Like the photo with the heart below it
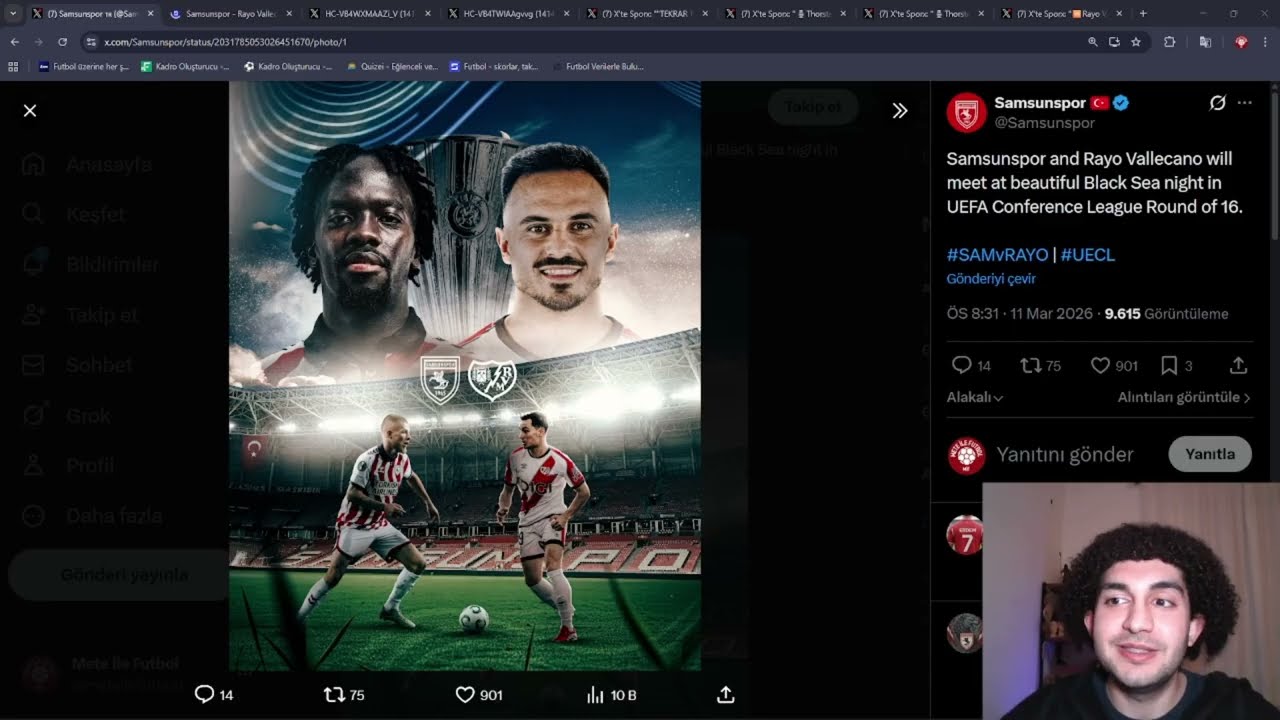This screenshot has height=720, width=1280. [x=465, y=694]
